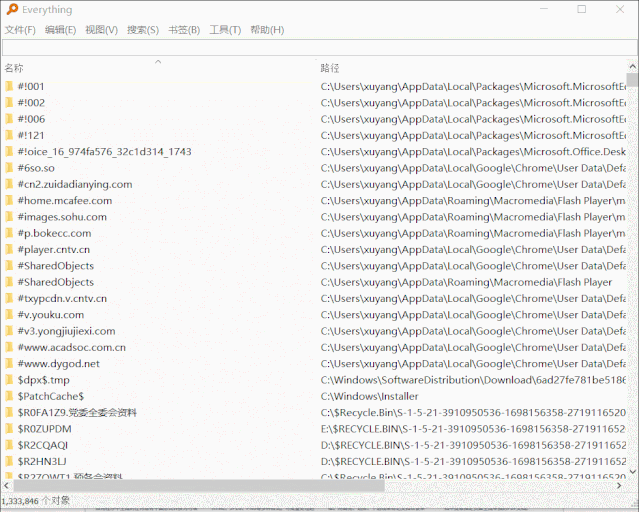Select the $PatchCache$ name
This screenshot has width=639, height=512.
[51, 396]
